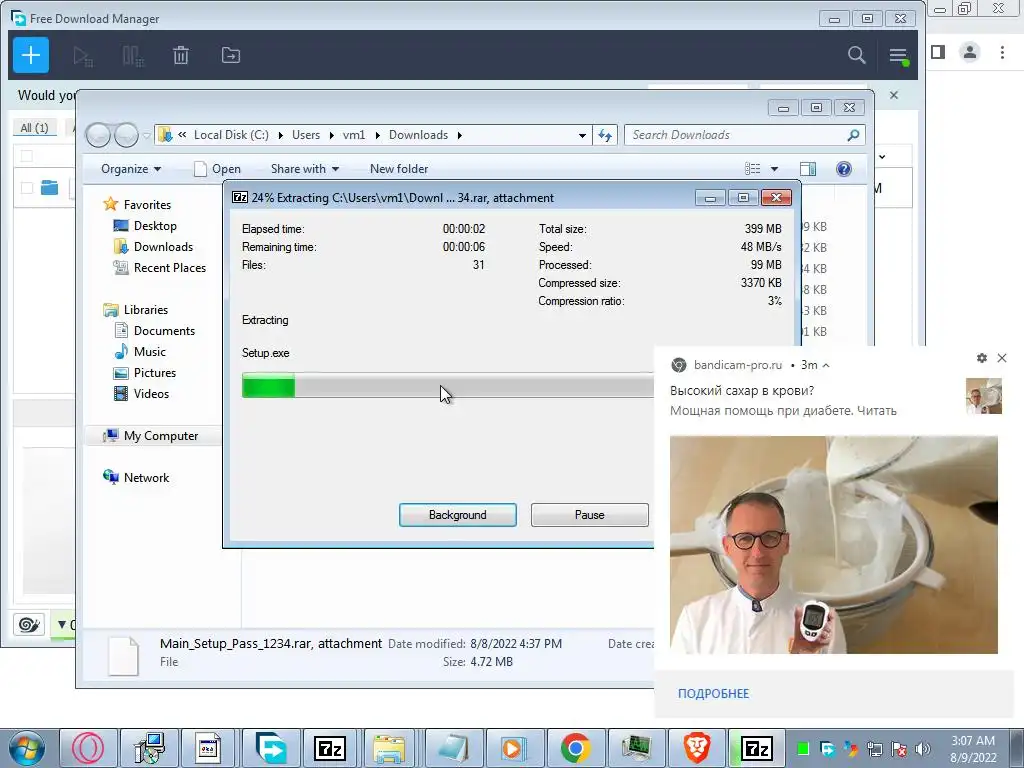The height and width of the screenshot is (768, 1024).
Task: Select Videos library
Action: (142, 393)
